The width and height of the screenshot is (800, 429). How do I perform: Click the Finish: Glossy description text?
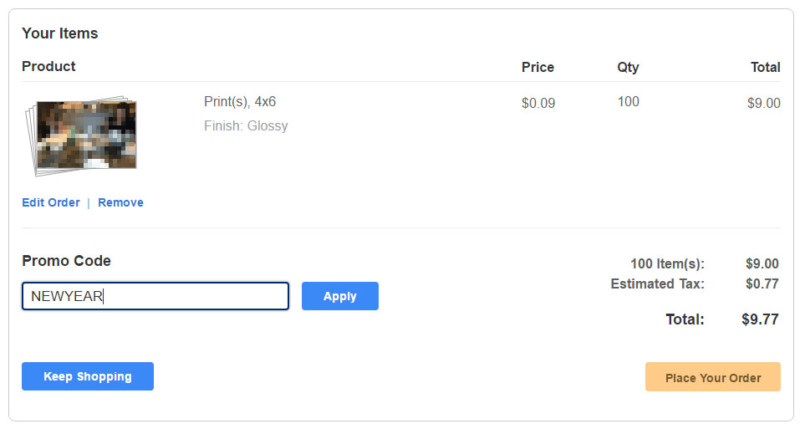tap(246, 125)
